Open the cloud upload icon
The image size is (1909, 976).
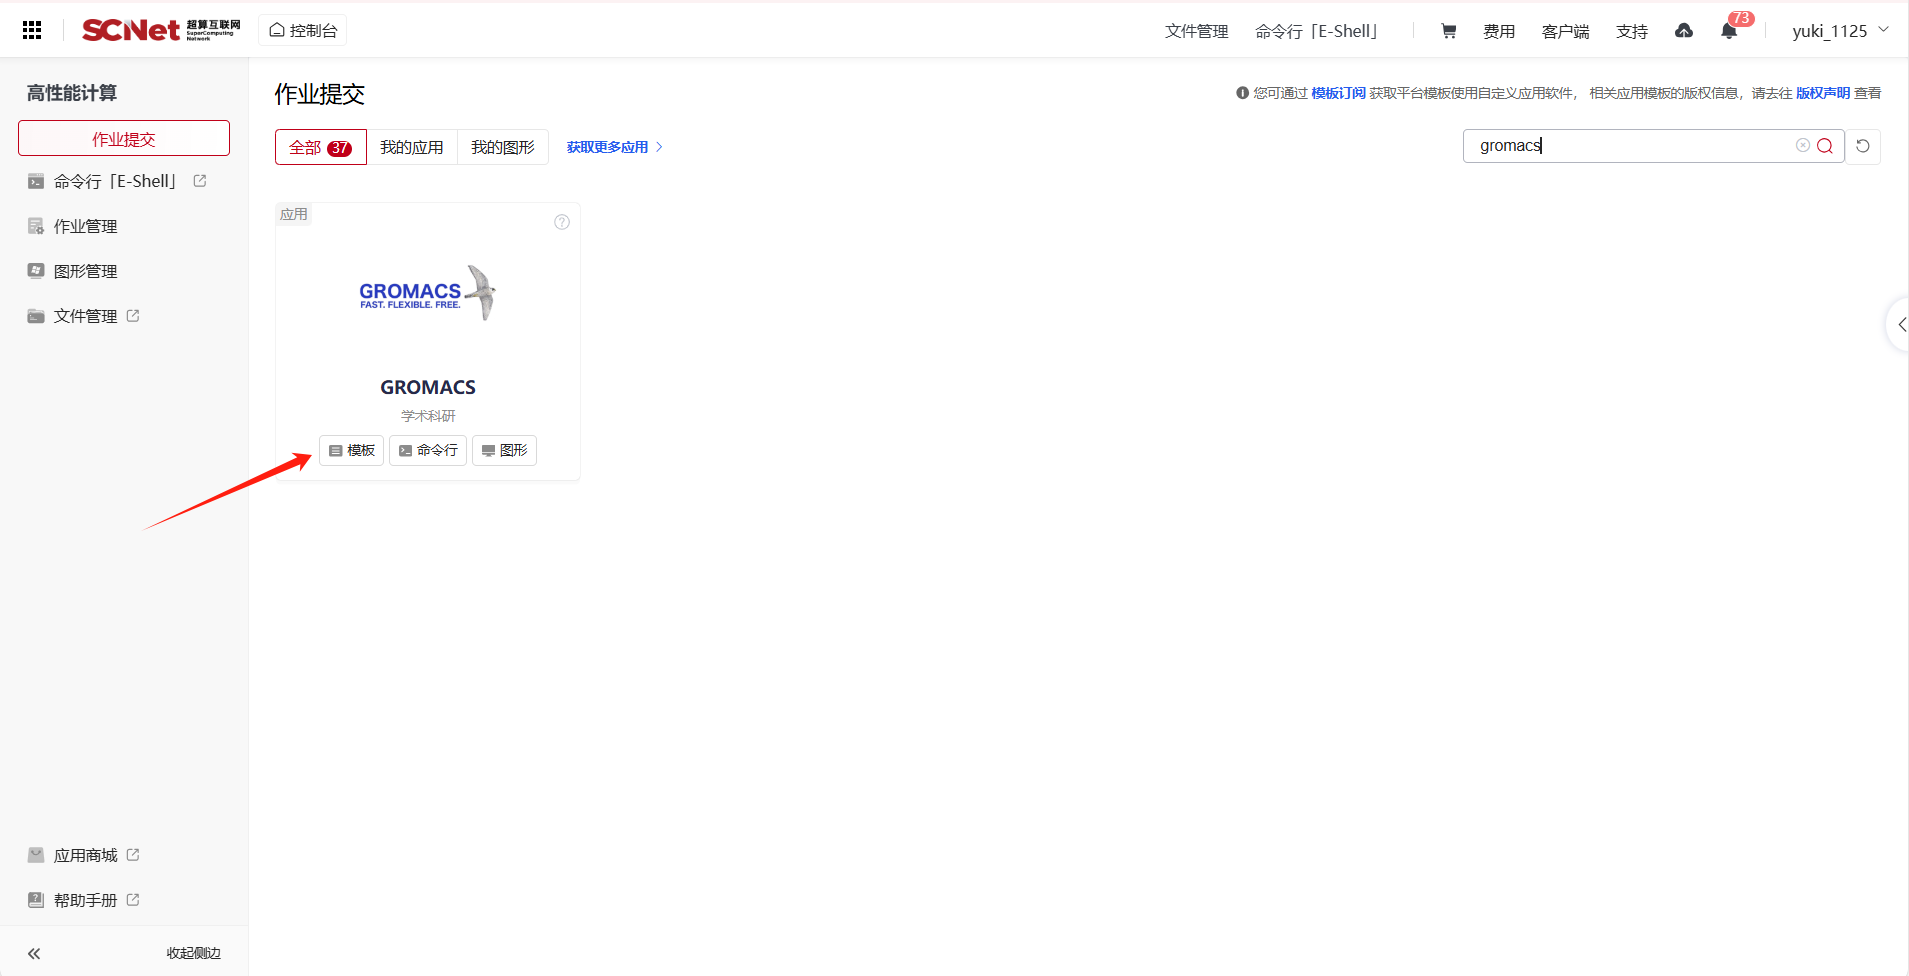pos(1684,31)
